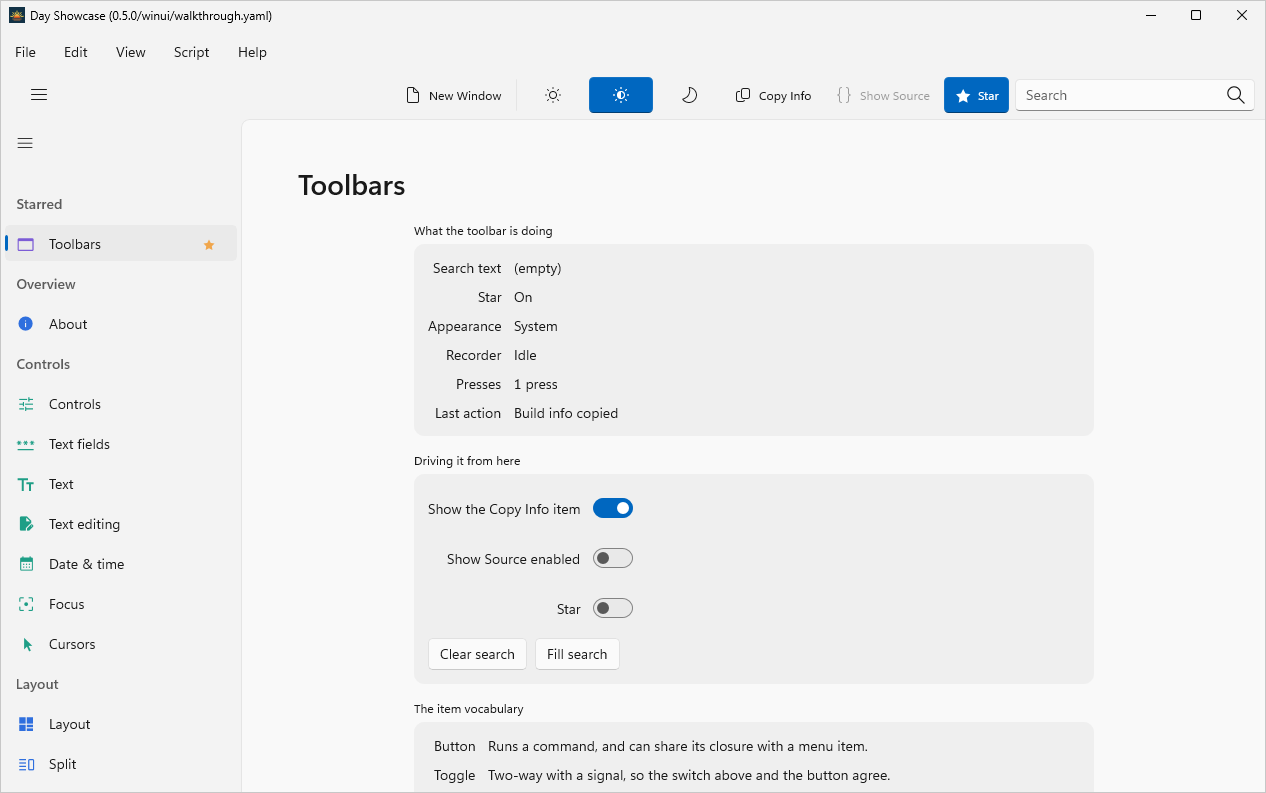Click the Text fields dotted icon

(26, 444)
